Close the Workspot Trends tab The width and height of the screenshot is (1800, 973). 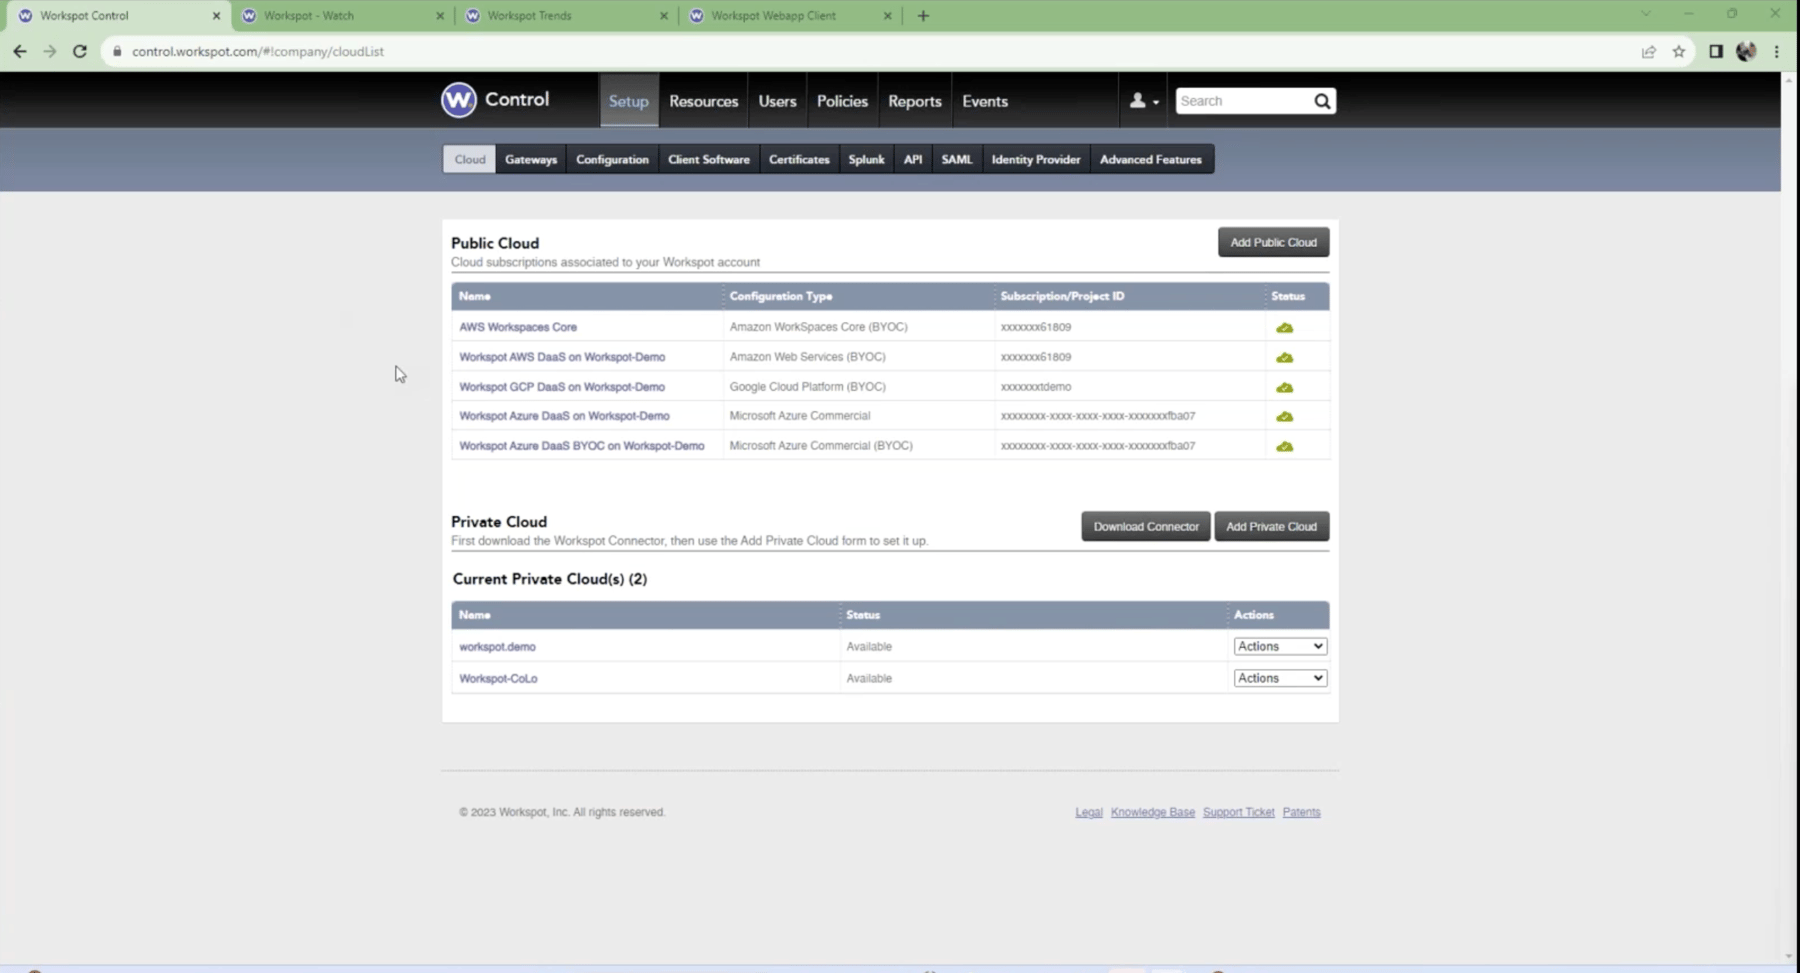(664, 16)
